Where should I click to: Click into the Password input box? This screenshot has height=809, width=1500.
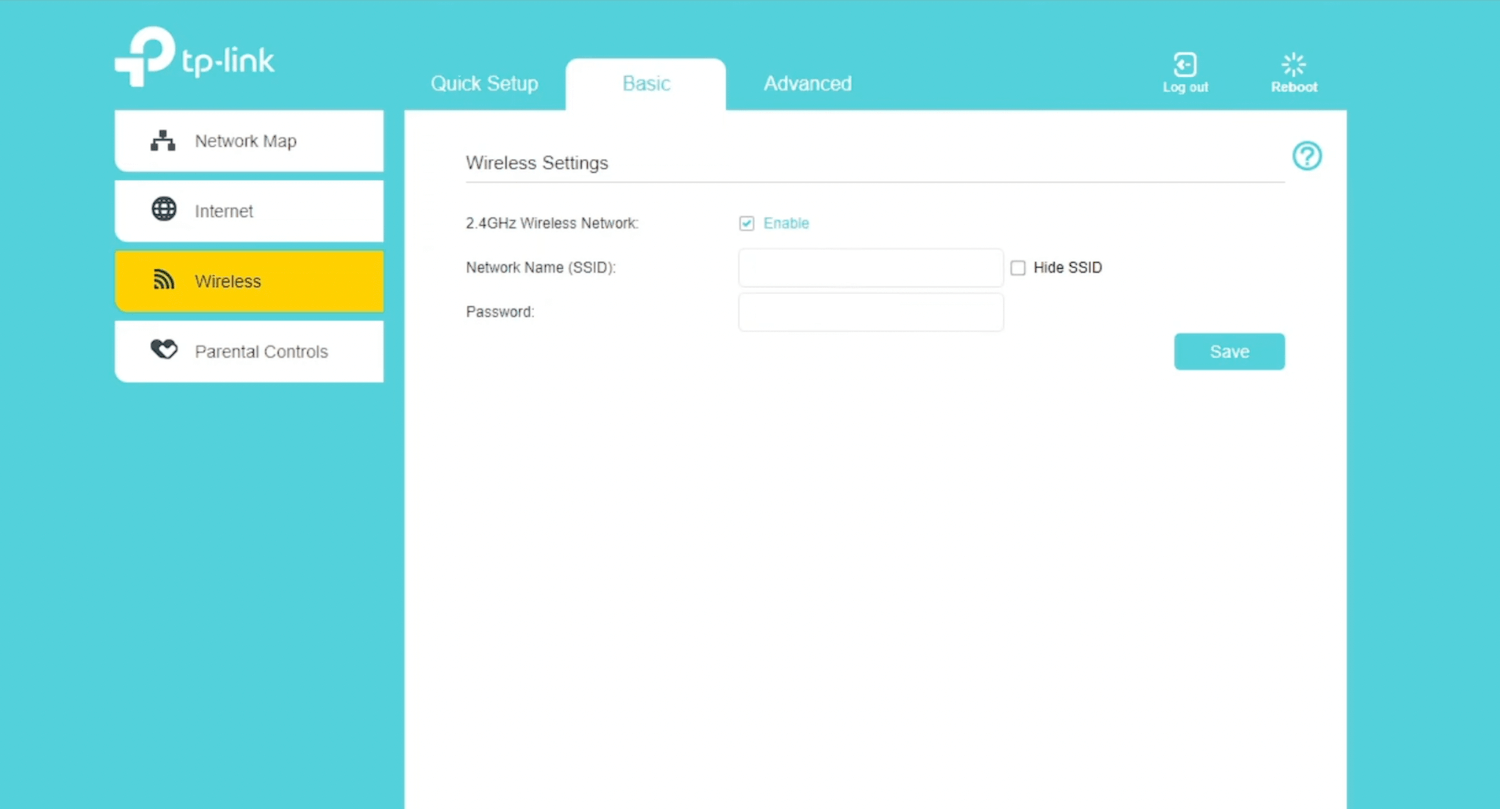tap(870, 312)
